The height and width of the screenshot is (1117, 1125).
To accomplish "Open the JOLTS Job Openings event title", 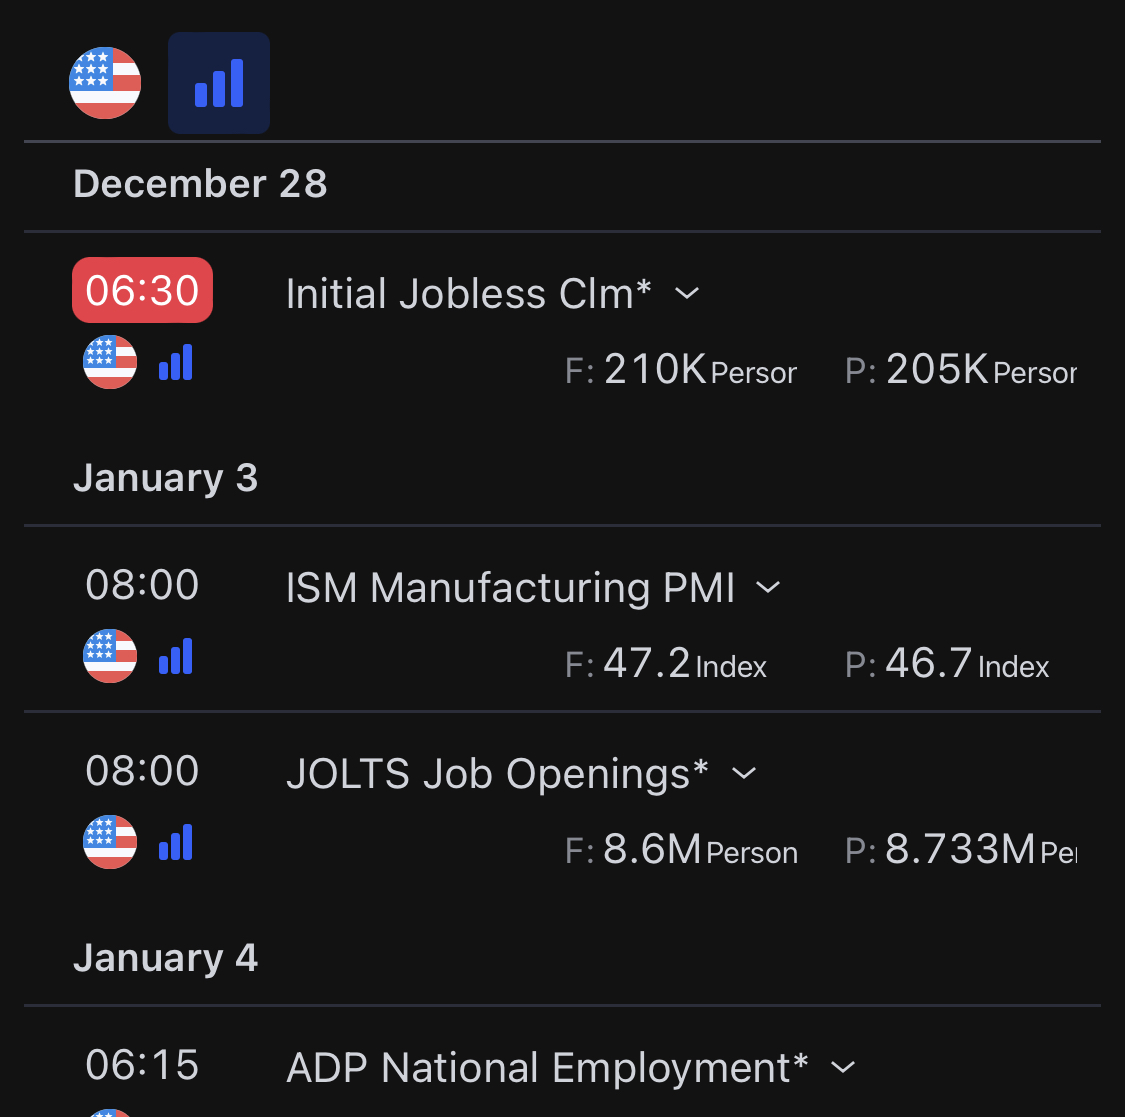I will tap(497, 774).
